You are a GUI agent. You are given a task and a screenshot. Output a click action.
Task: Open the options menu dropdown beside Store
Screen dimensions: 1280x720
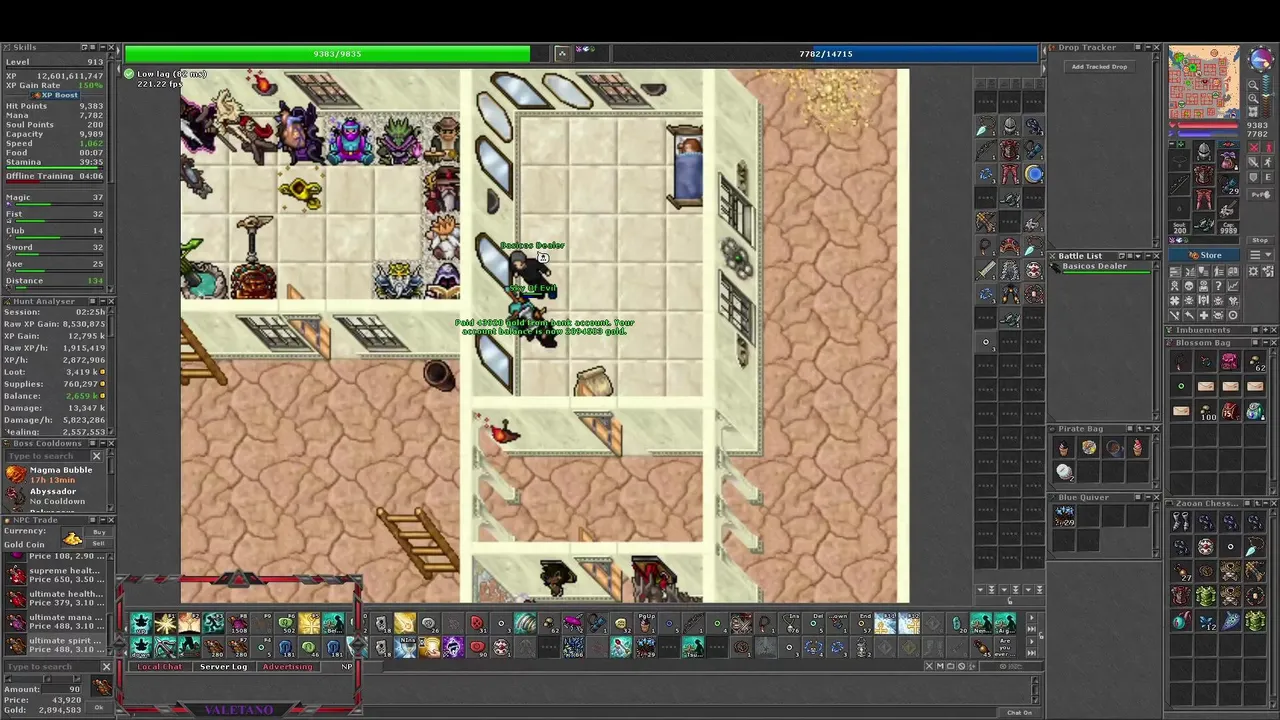(x=1261, y=255)
